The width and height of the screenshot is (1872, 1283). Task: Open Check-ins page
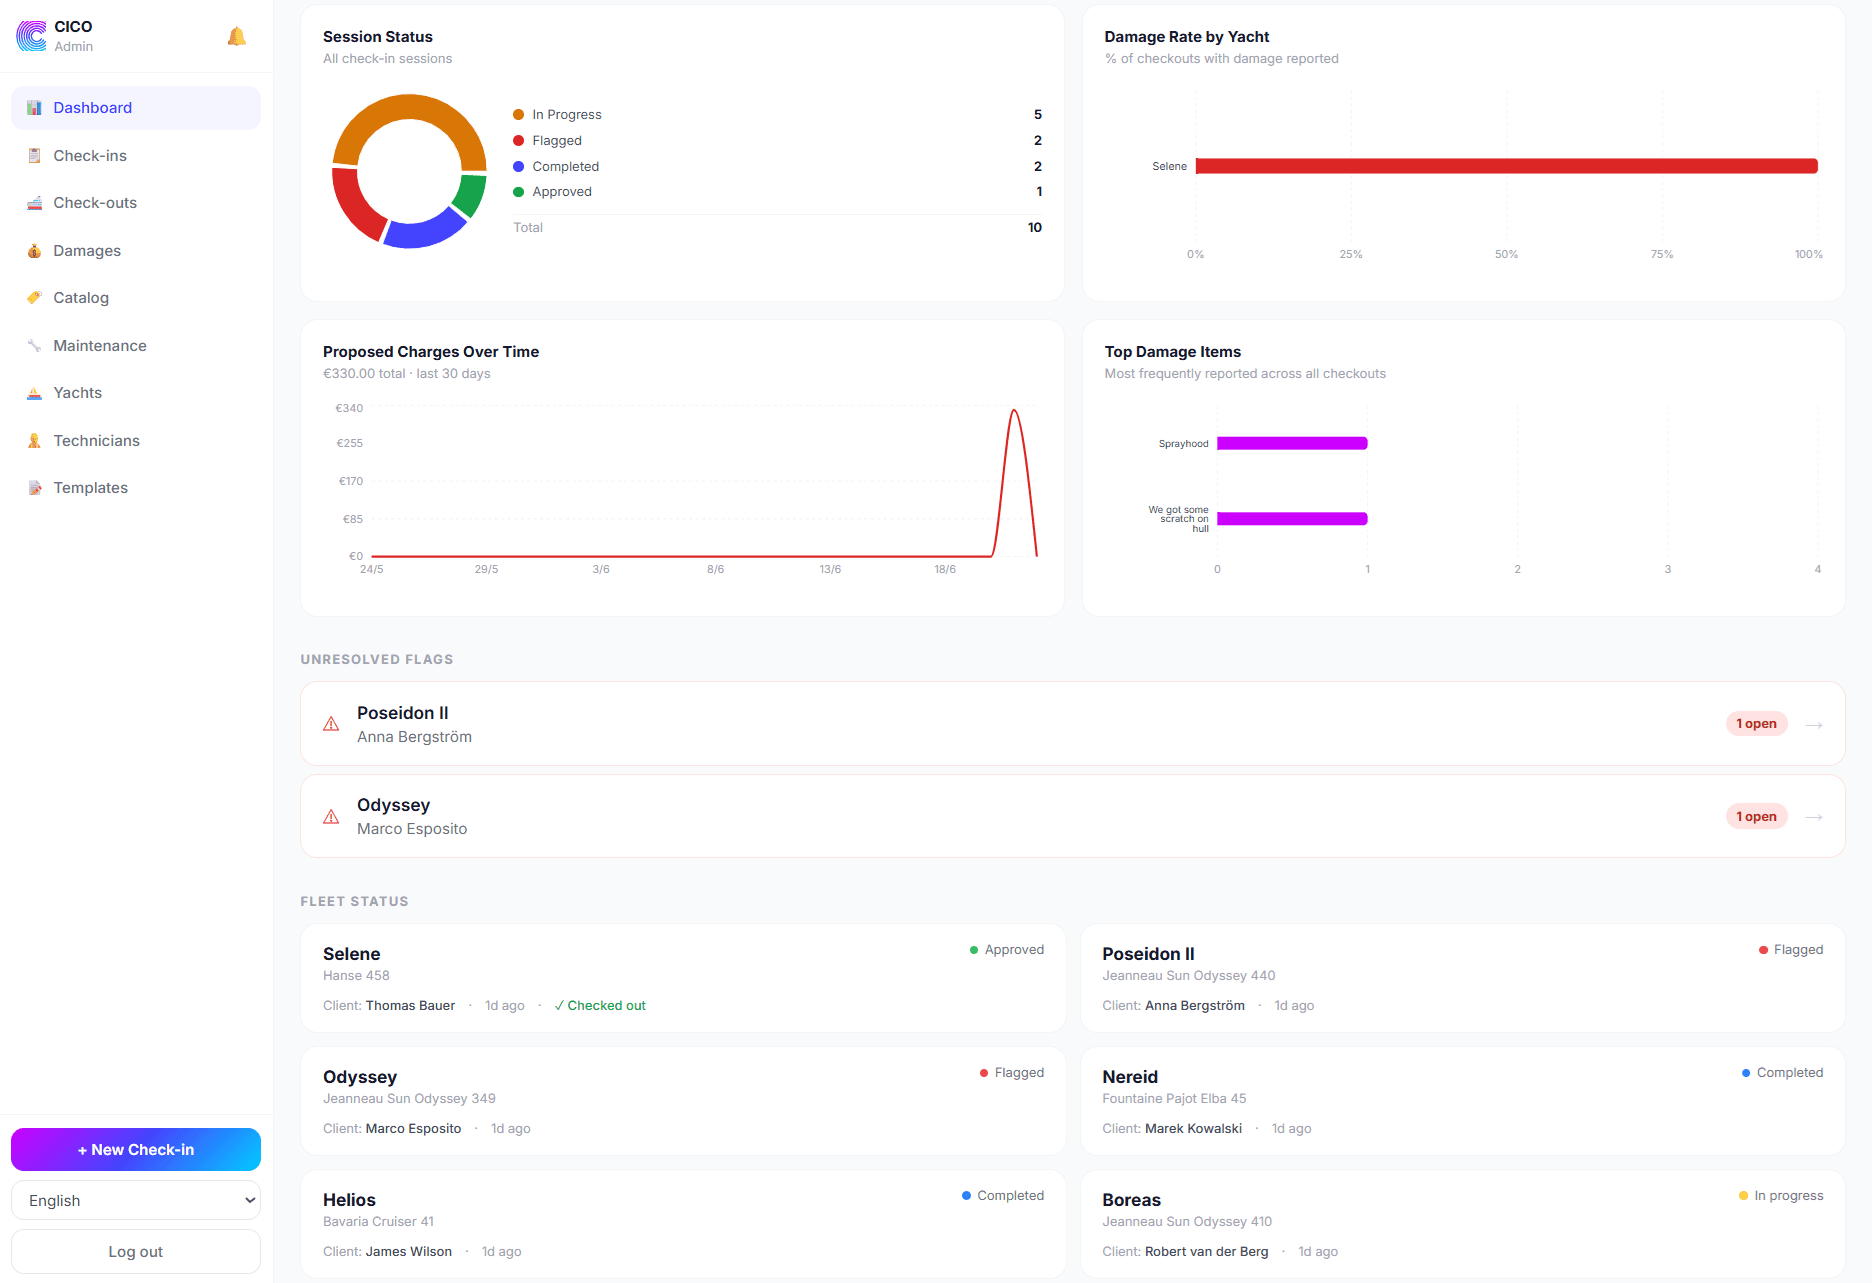(x=136, y=156)
